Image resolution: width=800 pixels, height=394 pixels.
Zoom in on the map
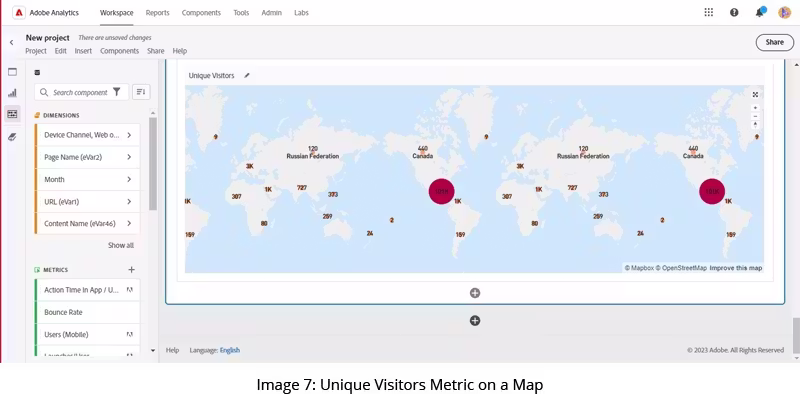point(755,108)
